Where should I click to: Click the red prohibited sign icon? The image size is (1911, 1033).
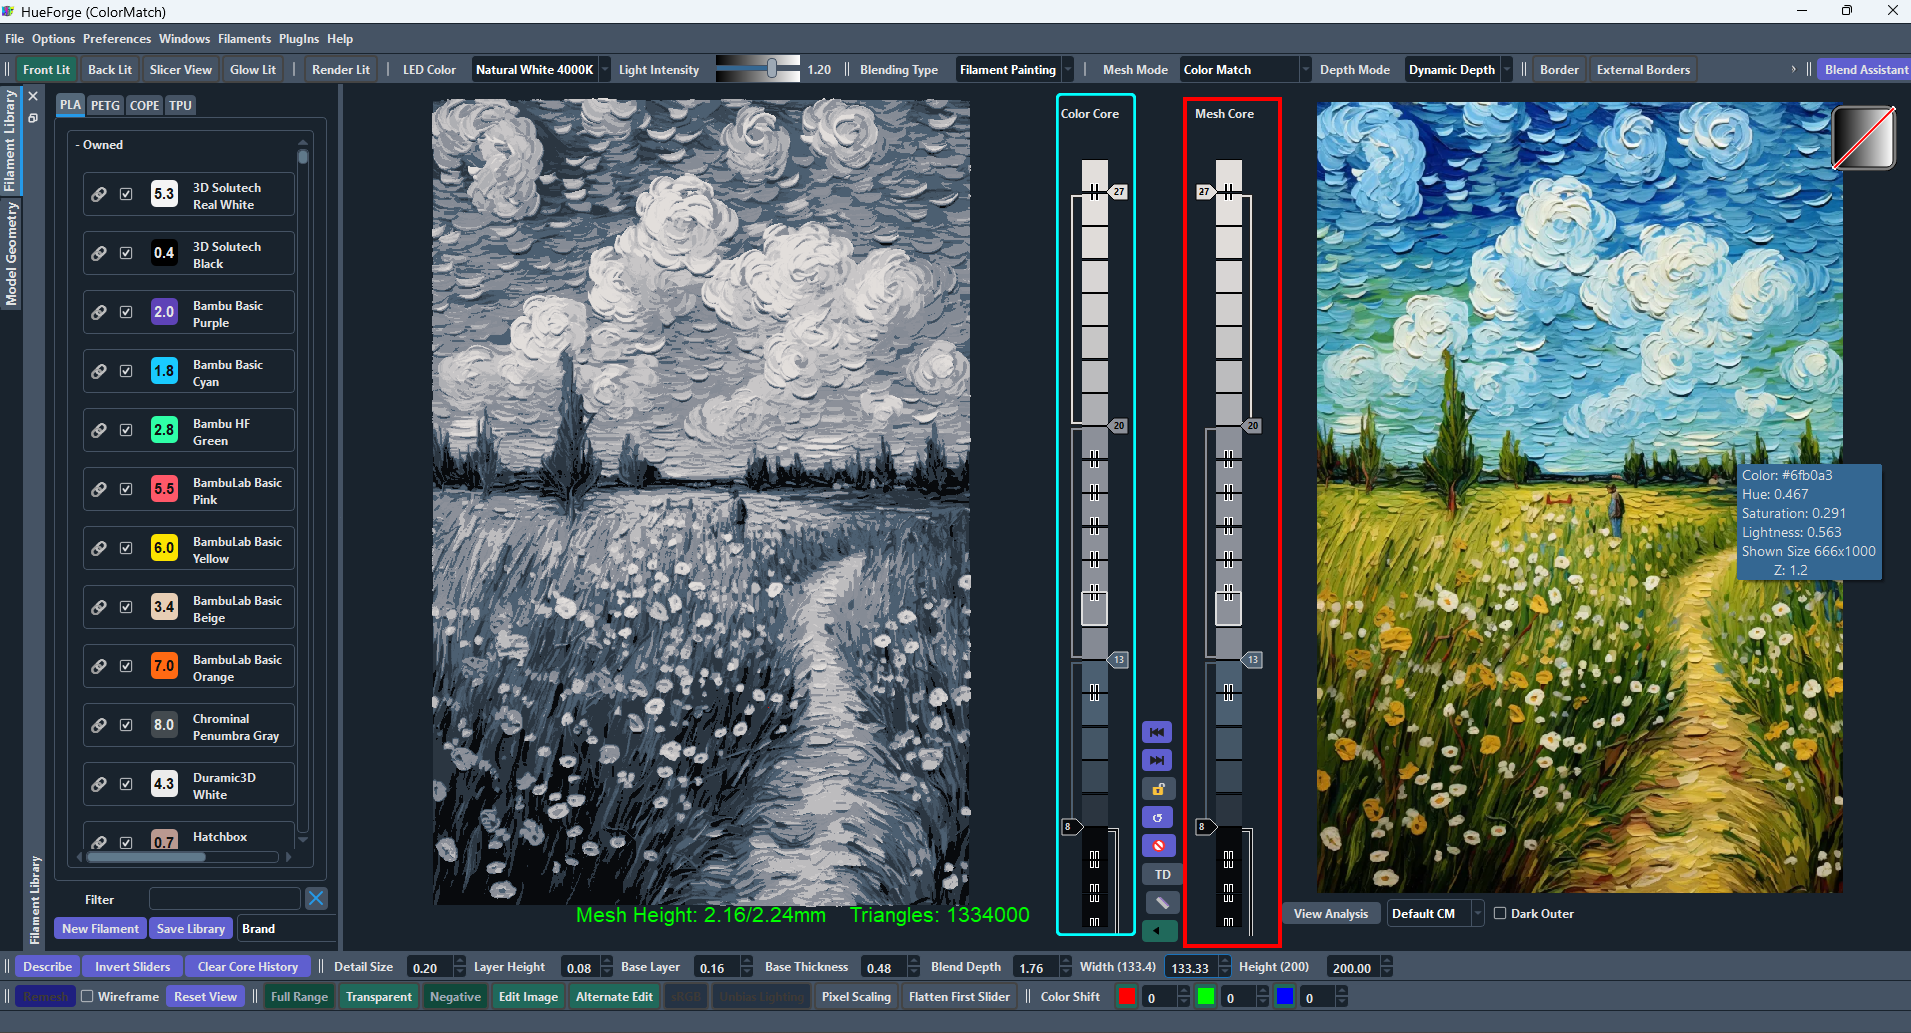[1158, 846]
